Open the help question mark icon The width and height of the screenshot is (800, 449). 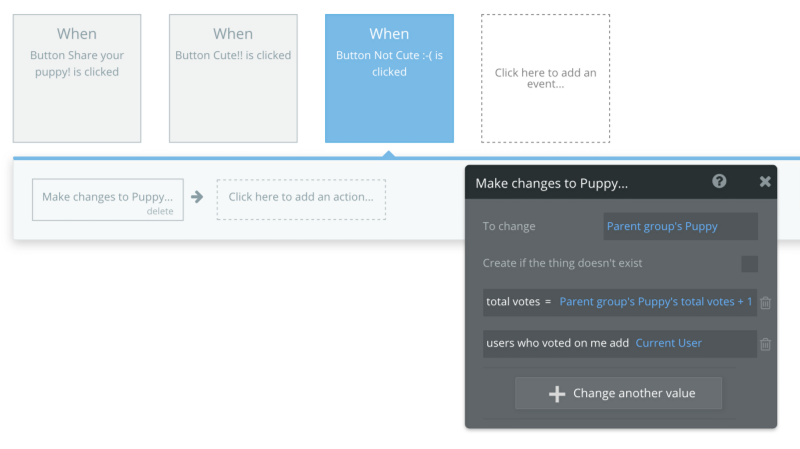(719, 182)
